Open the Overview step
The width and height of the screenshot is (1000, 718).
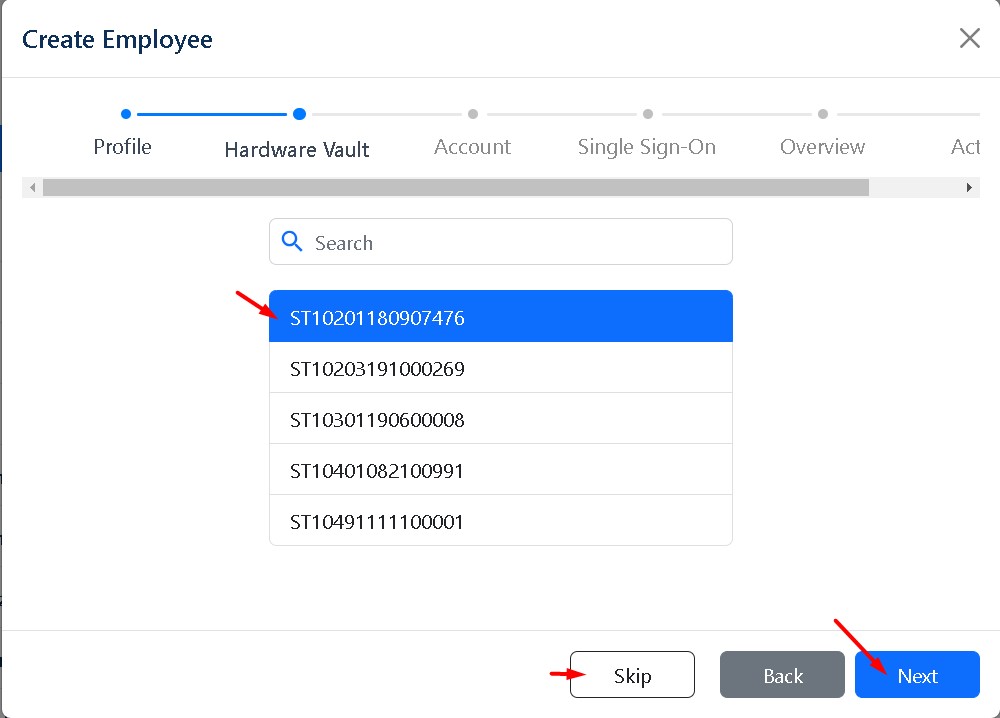click(x=822, y=147)
